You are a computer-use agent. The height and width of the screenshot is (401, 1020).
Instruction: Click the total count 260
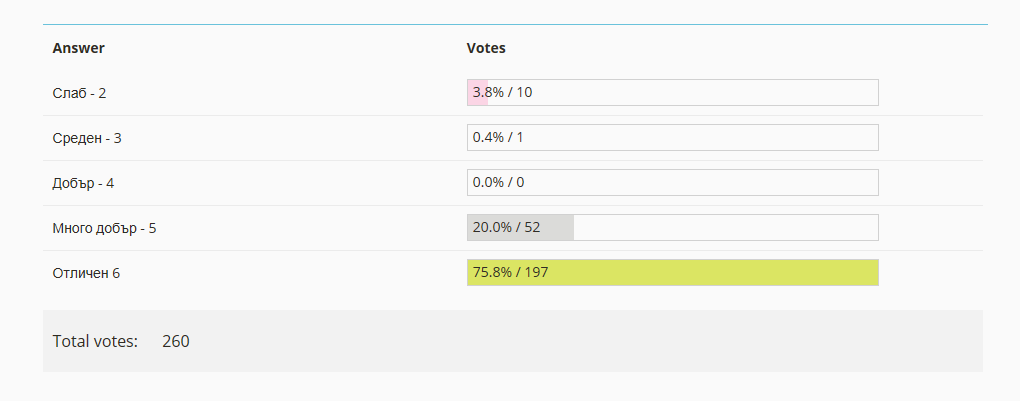click(x=176, y=341)
